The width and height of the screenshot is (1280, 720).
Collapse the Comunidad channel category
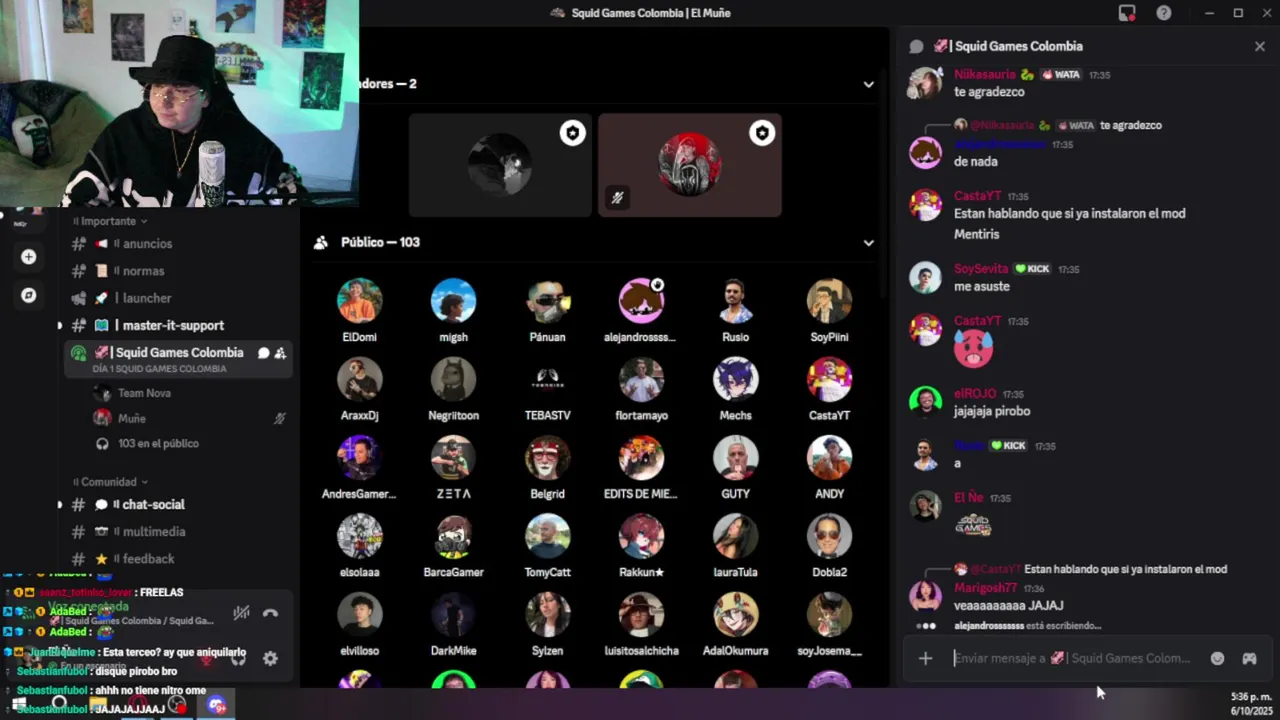111,482
